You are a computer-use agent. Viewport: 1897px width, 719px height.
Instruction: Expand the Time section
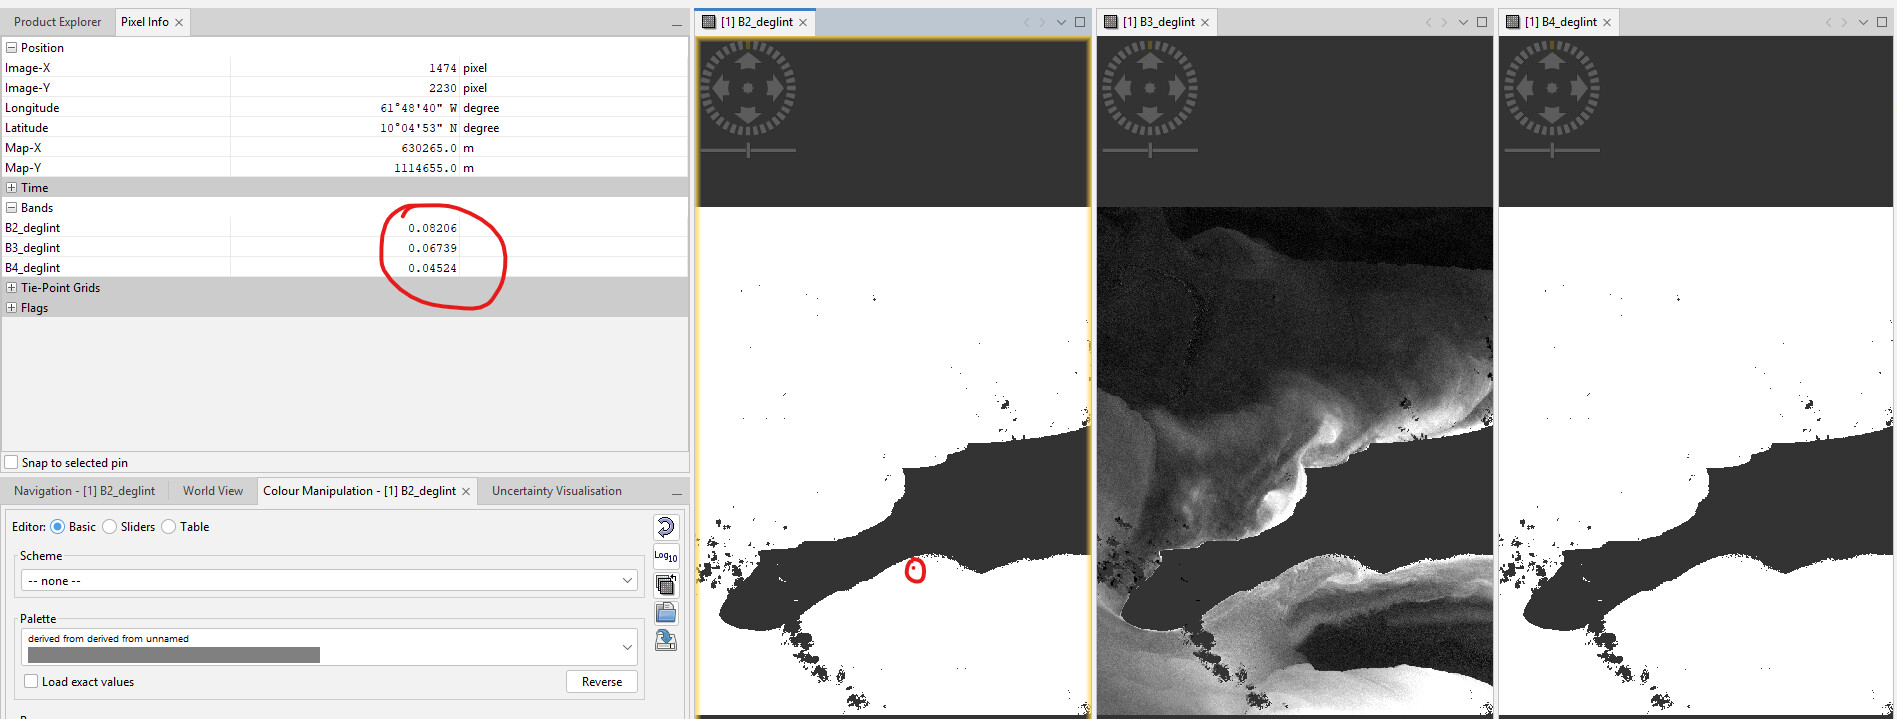11,188
